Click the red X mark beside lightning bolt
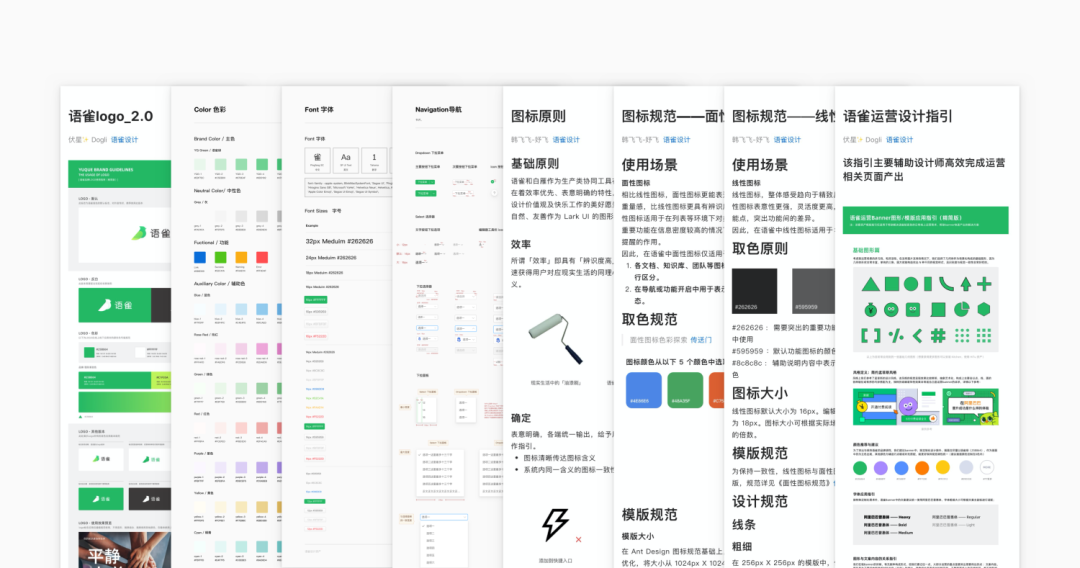Screen dimensions: 1080x568 (578, 540)
